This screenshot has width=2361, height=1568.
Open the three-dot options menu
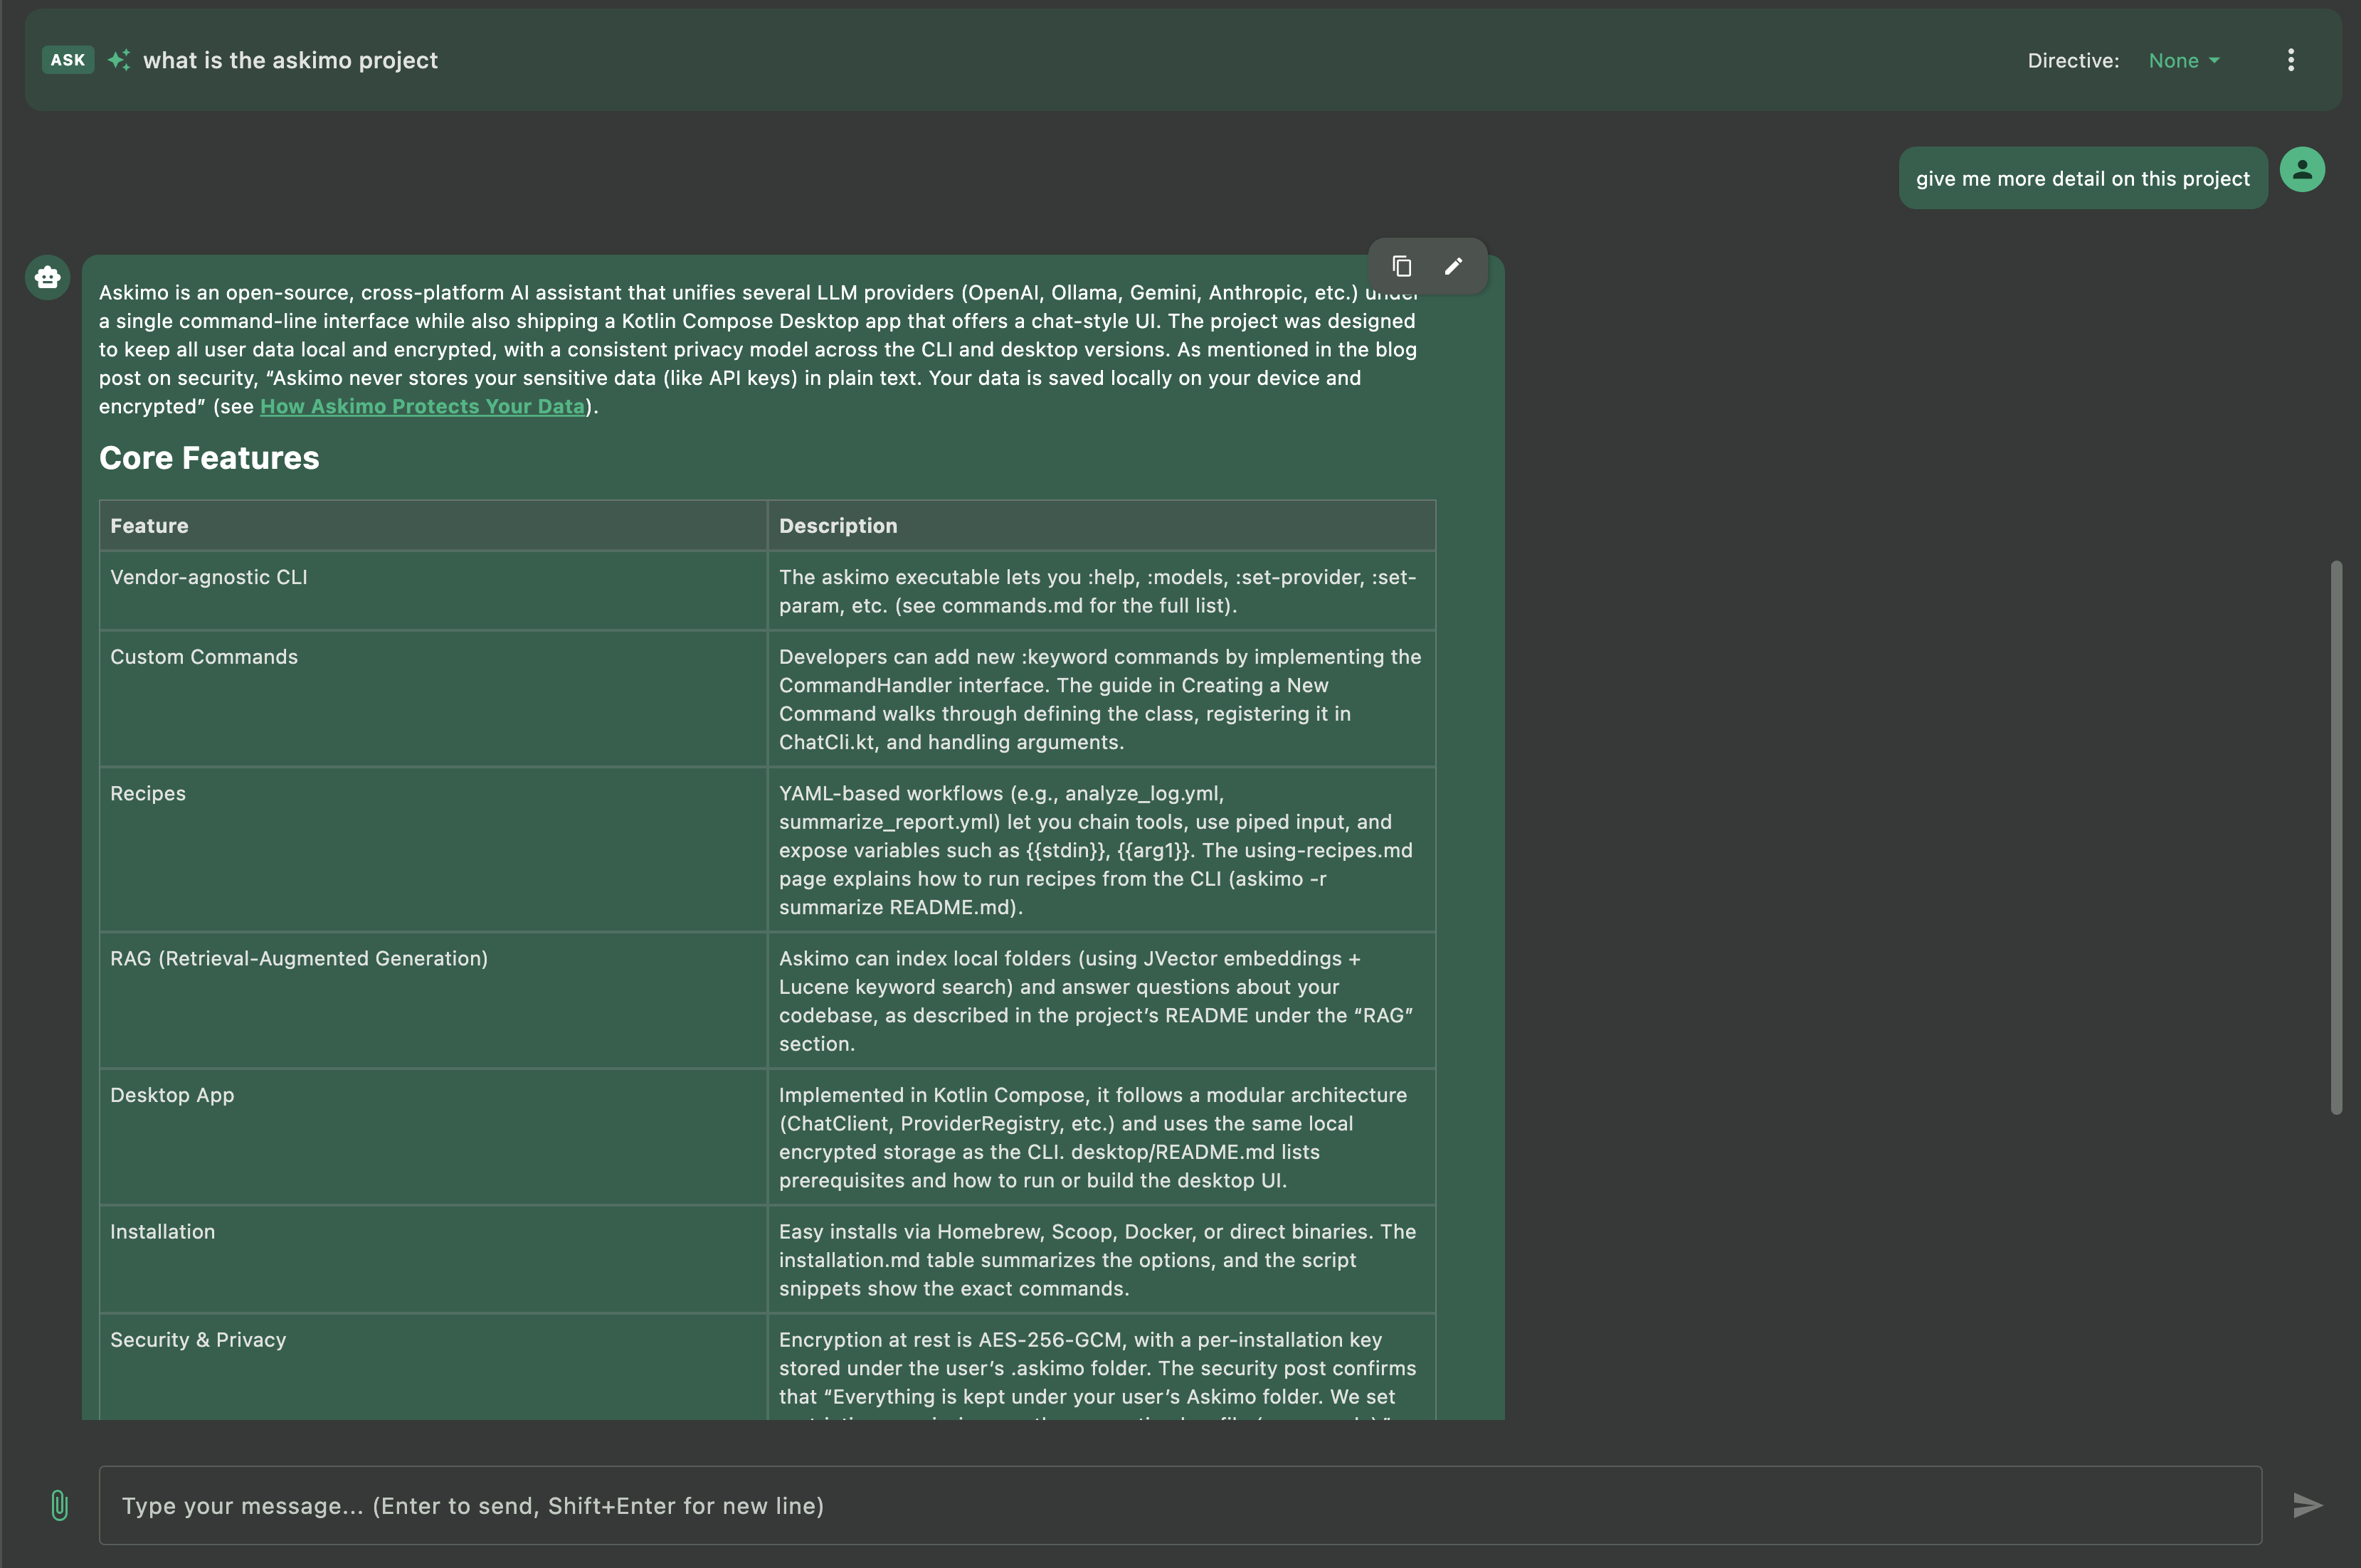2290,60
